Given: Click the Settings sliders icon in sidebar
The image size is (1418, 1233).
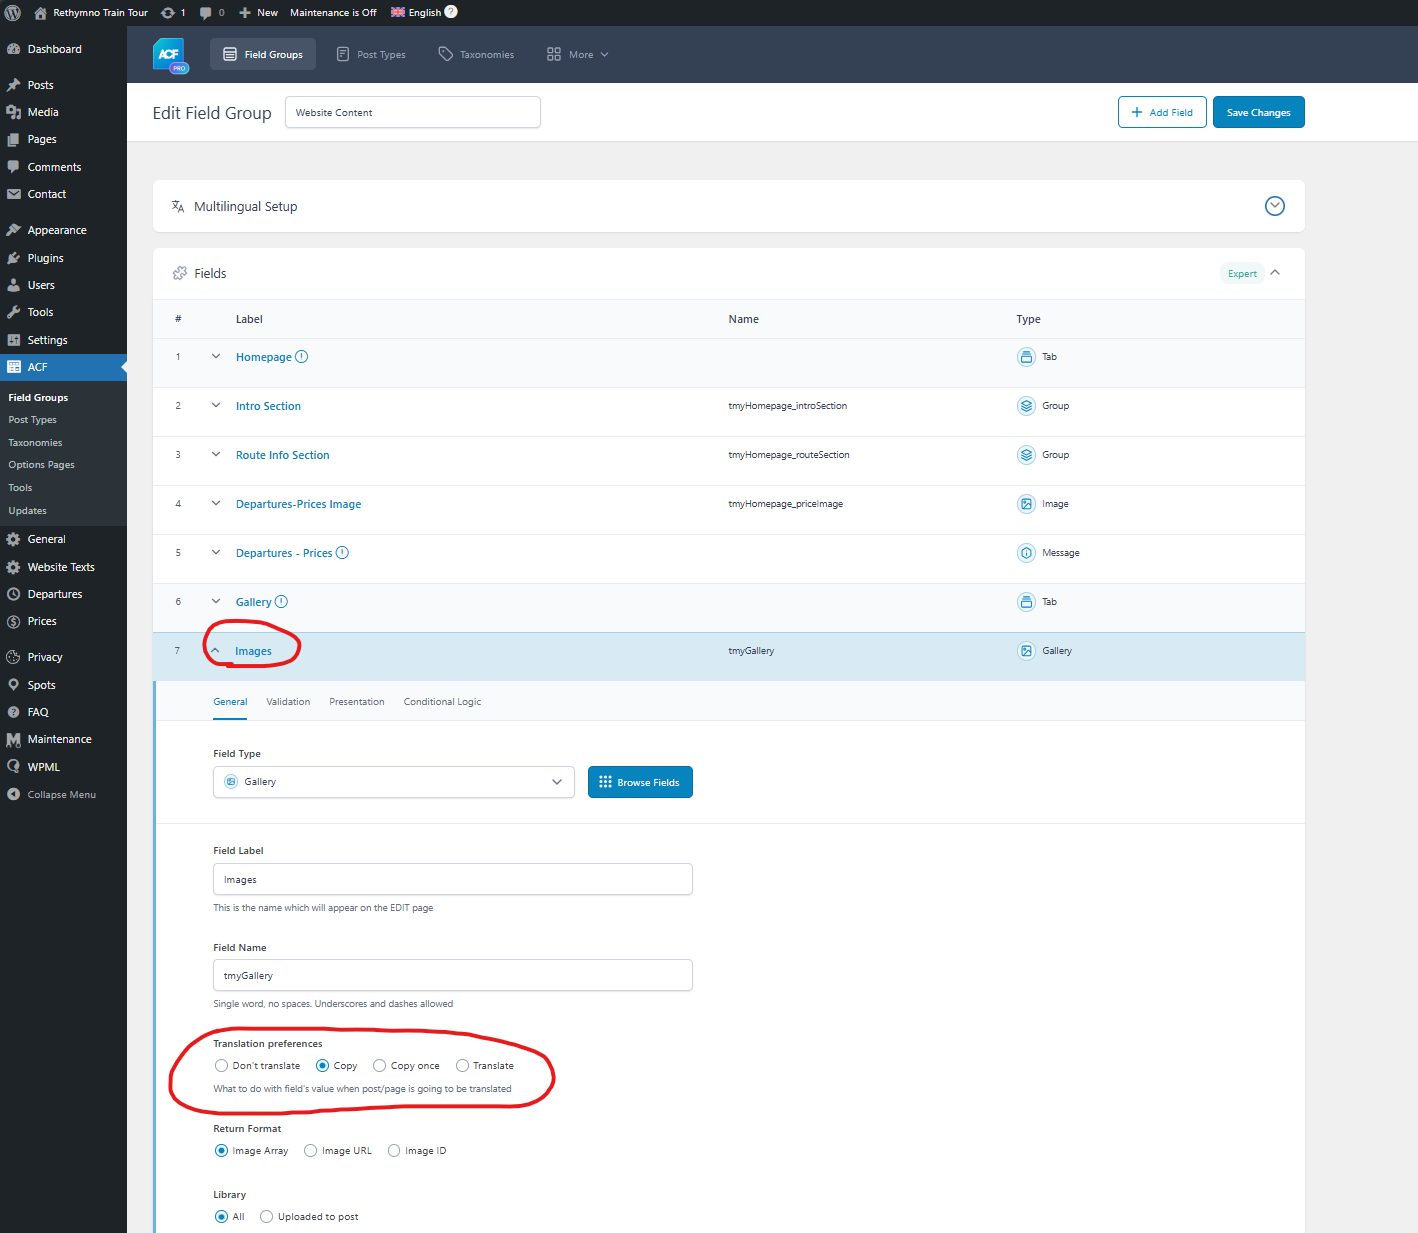Looking at the screenshot, I should point(14,340).
